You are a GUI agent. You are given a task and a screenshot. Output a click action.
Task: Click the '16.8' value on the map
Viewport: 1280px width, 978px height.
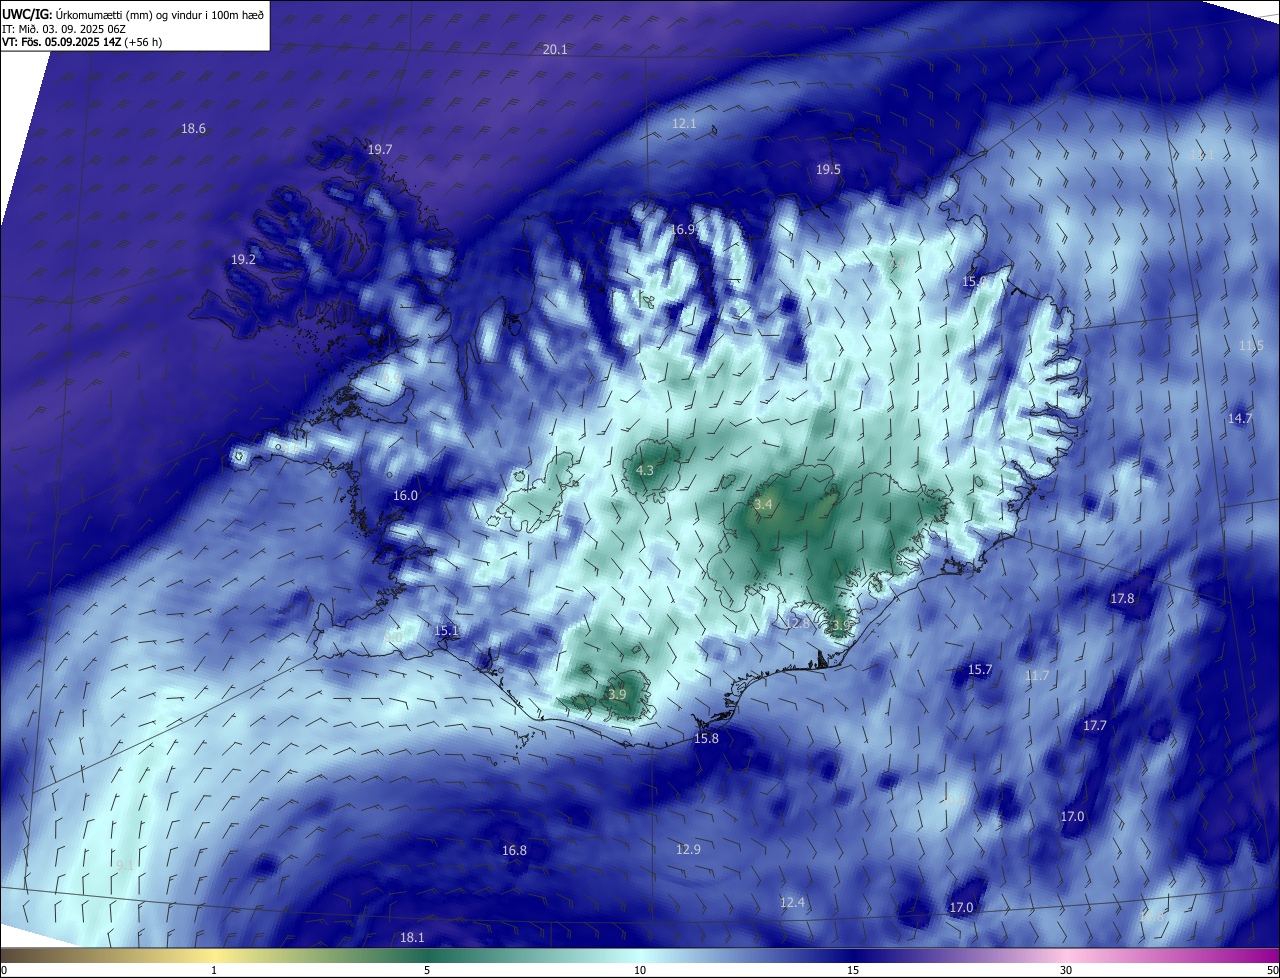(514, 851)
